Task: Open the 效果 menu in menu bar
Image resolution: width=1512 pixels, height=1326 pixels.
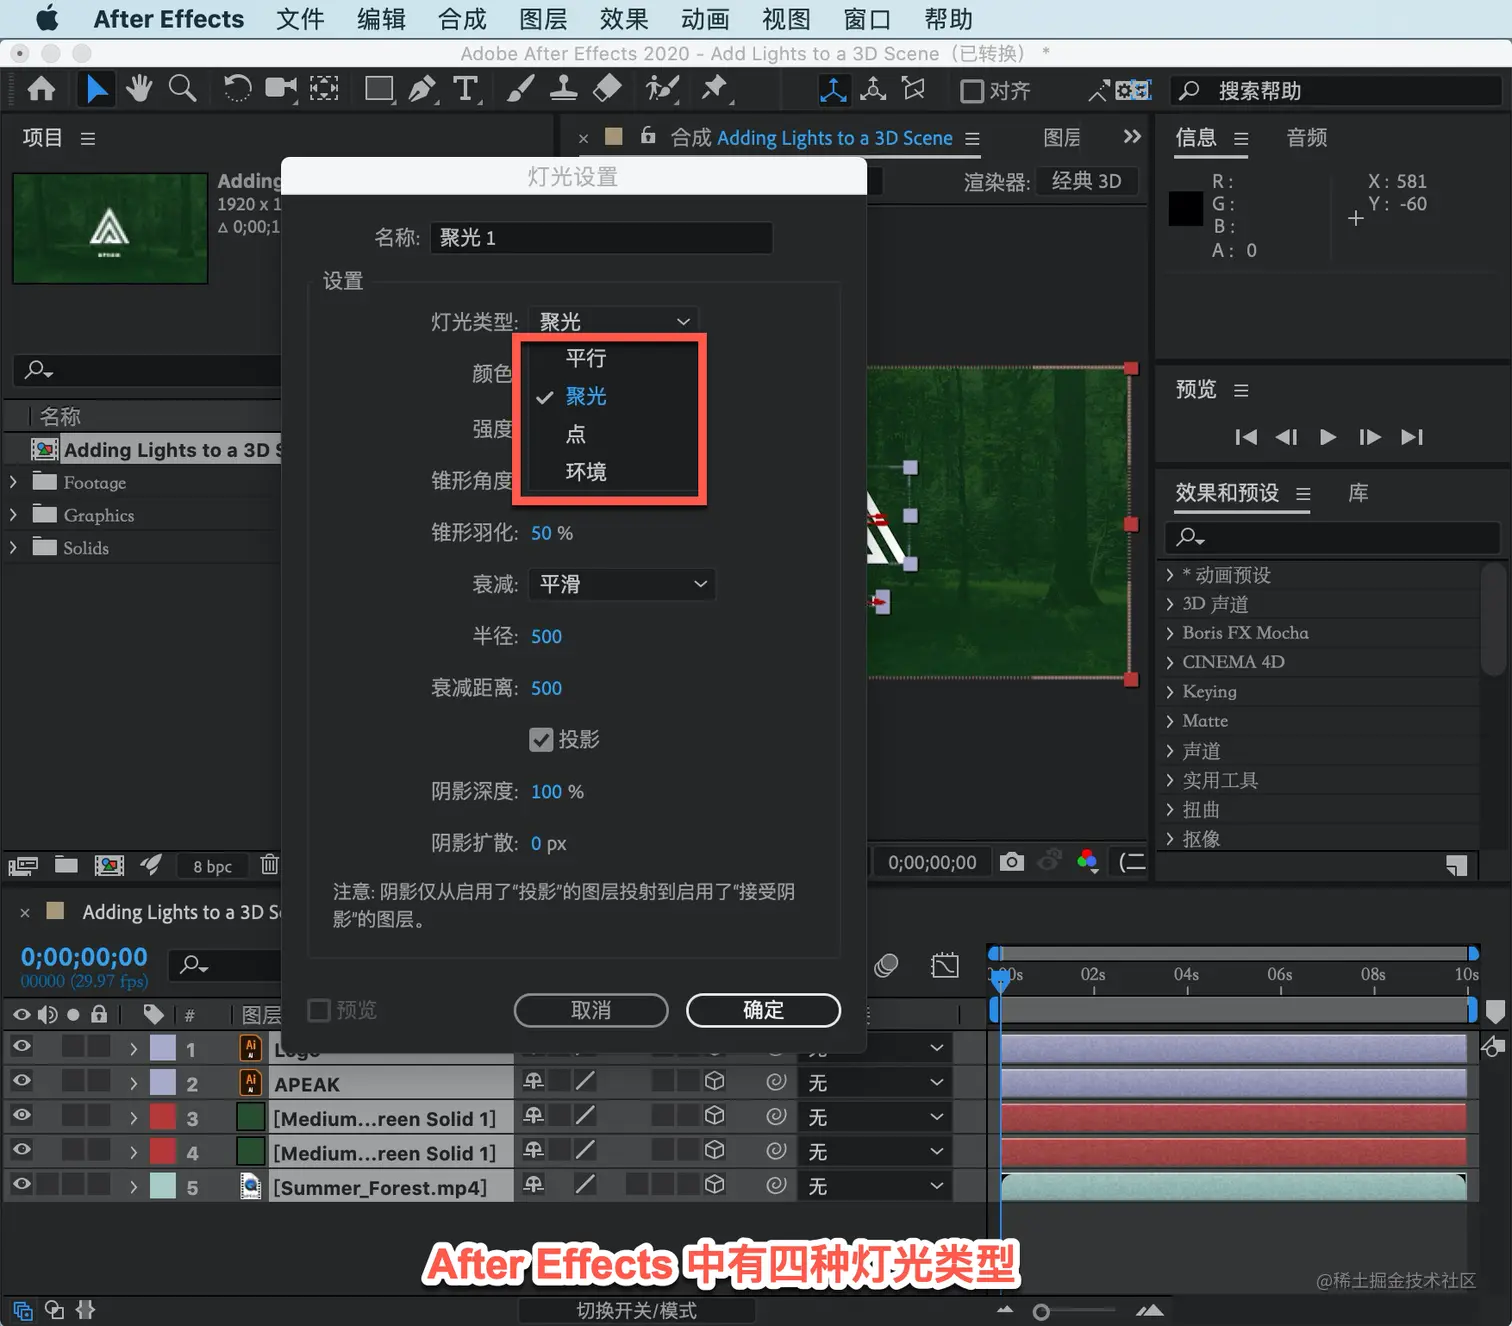Action: 624,19
